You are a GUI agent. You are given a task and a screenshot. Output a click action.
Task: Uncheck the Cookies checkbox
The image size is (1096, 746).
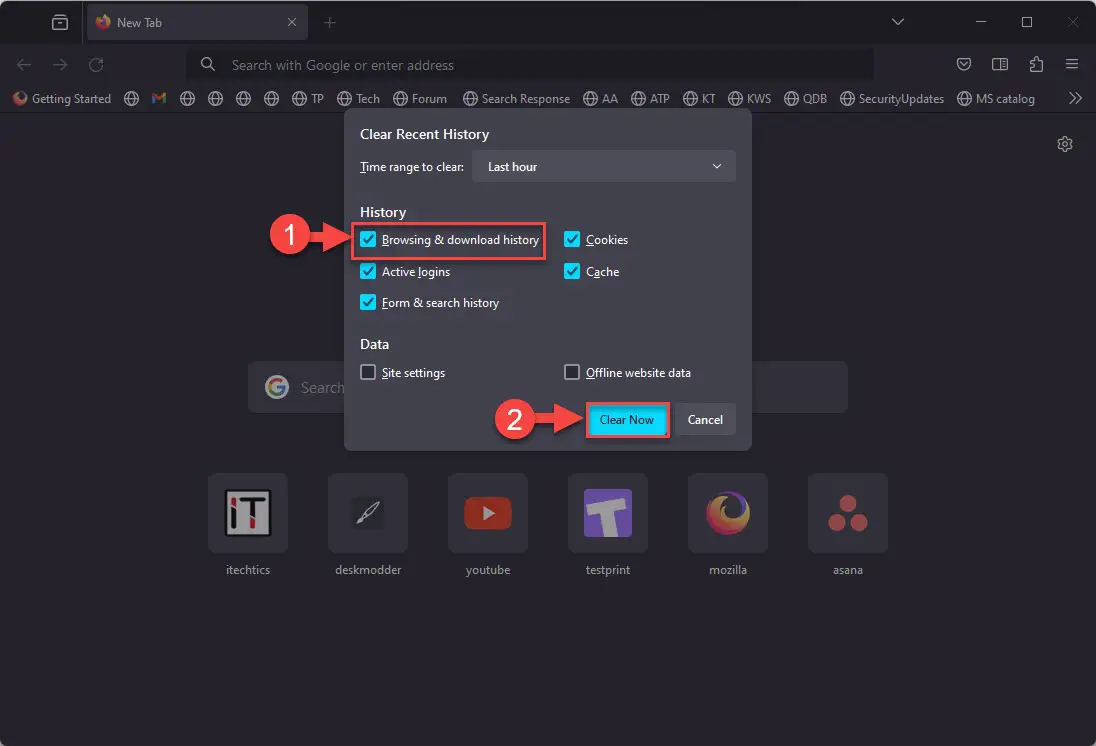pyautogui.click(x=572, y=239)
